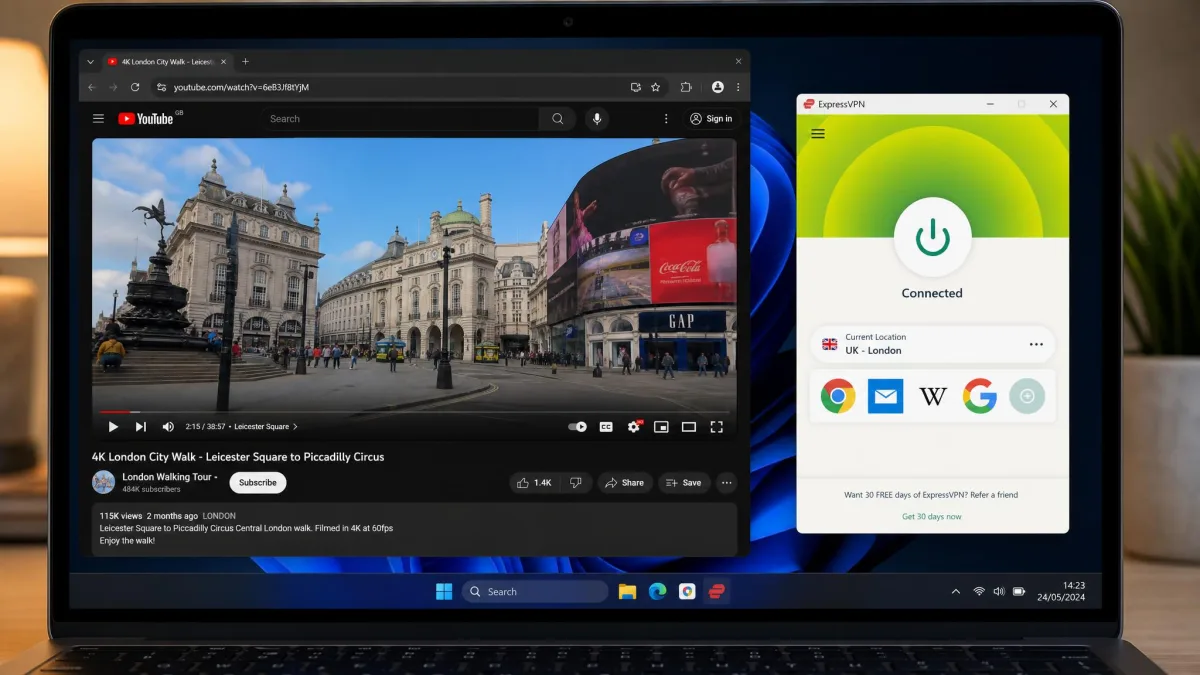Screen dimensions: 1200x675
Task: Play the video
Action: coord(113,427)
